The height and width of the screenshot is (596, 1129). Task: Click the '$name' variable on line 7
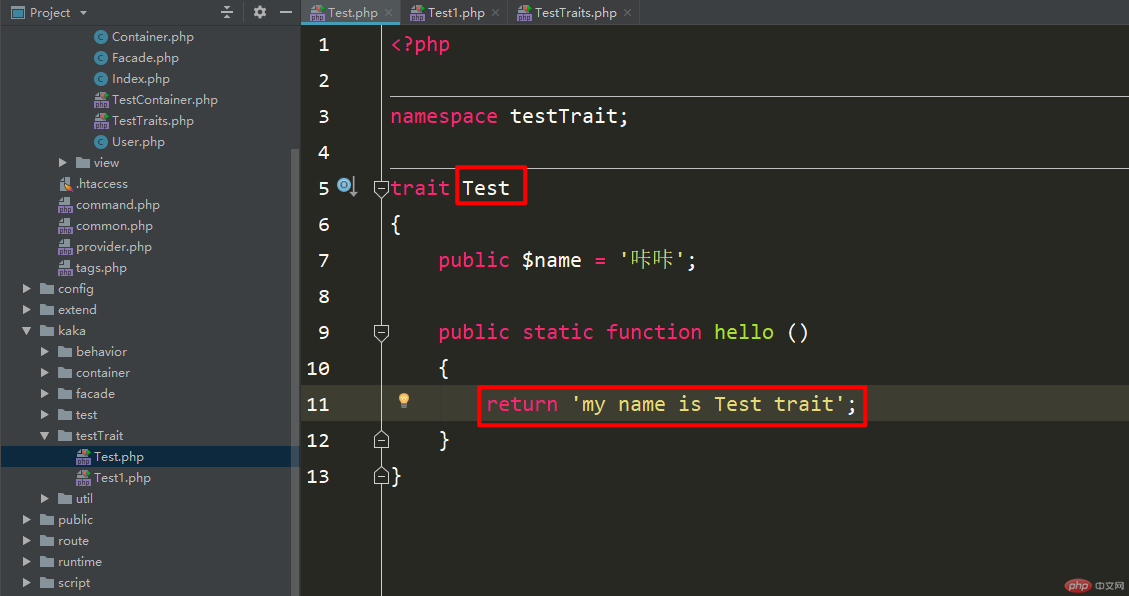(x=552, y=261)
